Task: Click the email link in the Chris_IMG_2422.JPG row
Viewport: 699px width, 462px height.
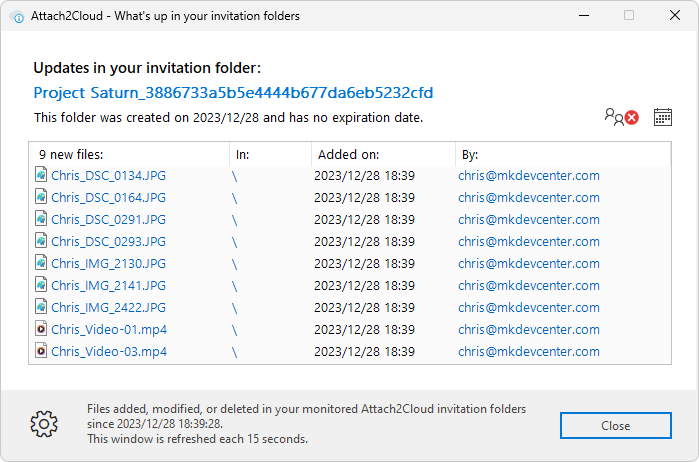Action: coord(529,308)
